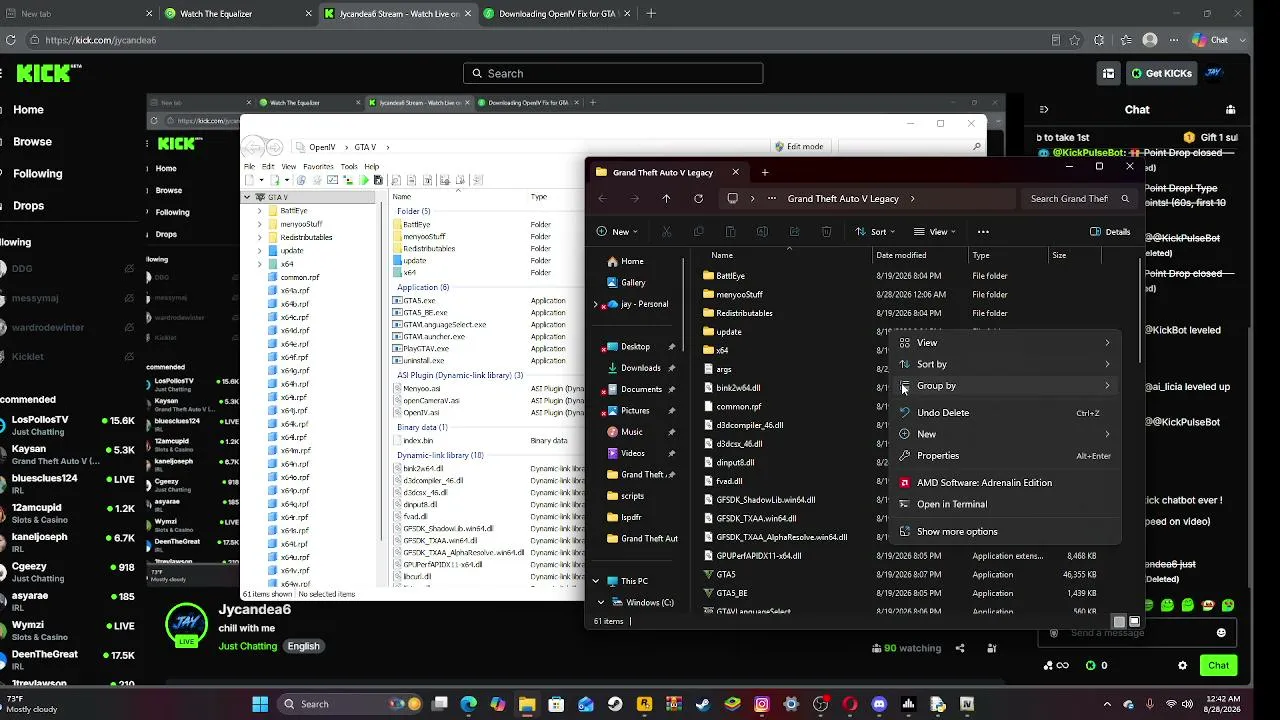Open the View dropdown in Explorer toolbar
Image resolution: width=1280 pixels, height=720 pixels.
coord(937,232)
